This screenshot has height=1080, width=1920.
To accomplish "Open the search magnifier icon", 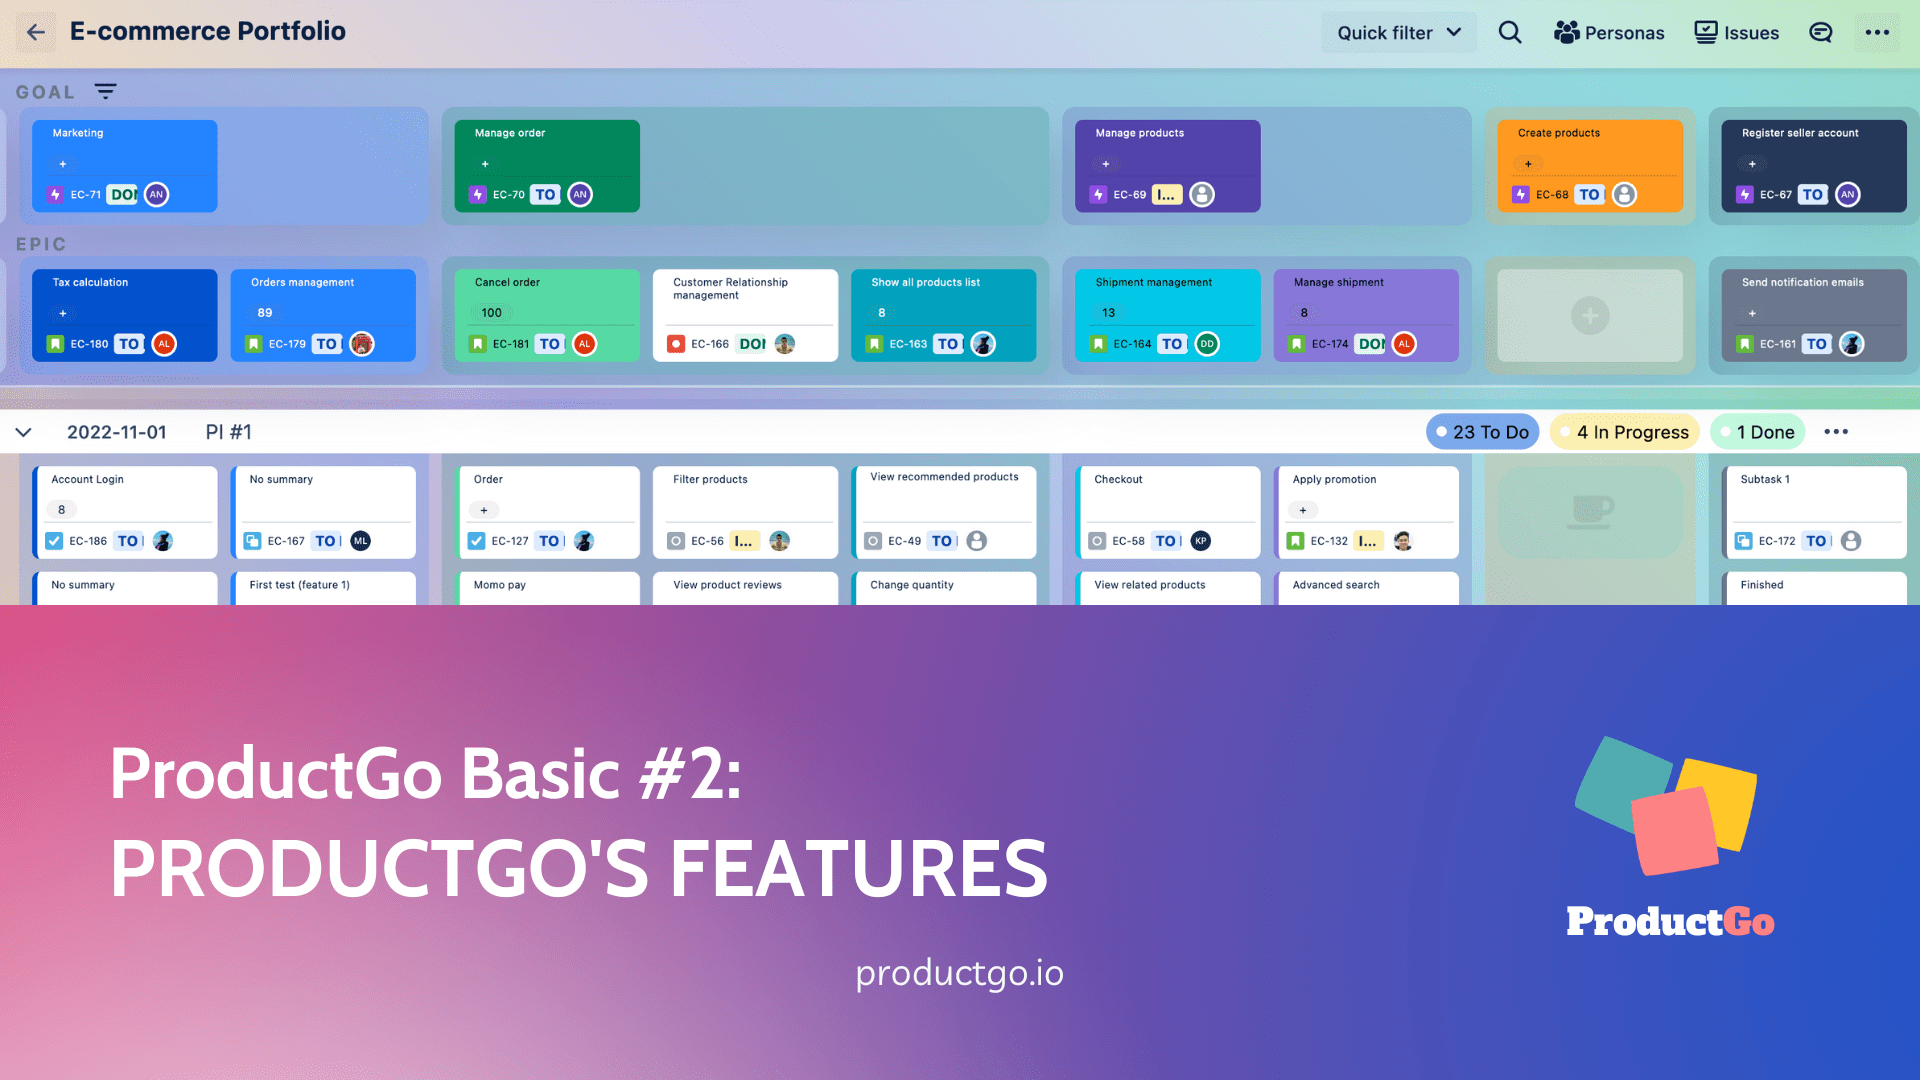I will tap(1510, 32).
